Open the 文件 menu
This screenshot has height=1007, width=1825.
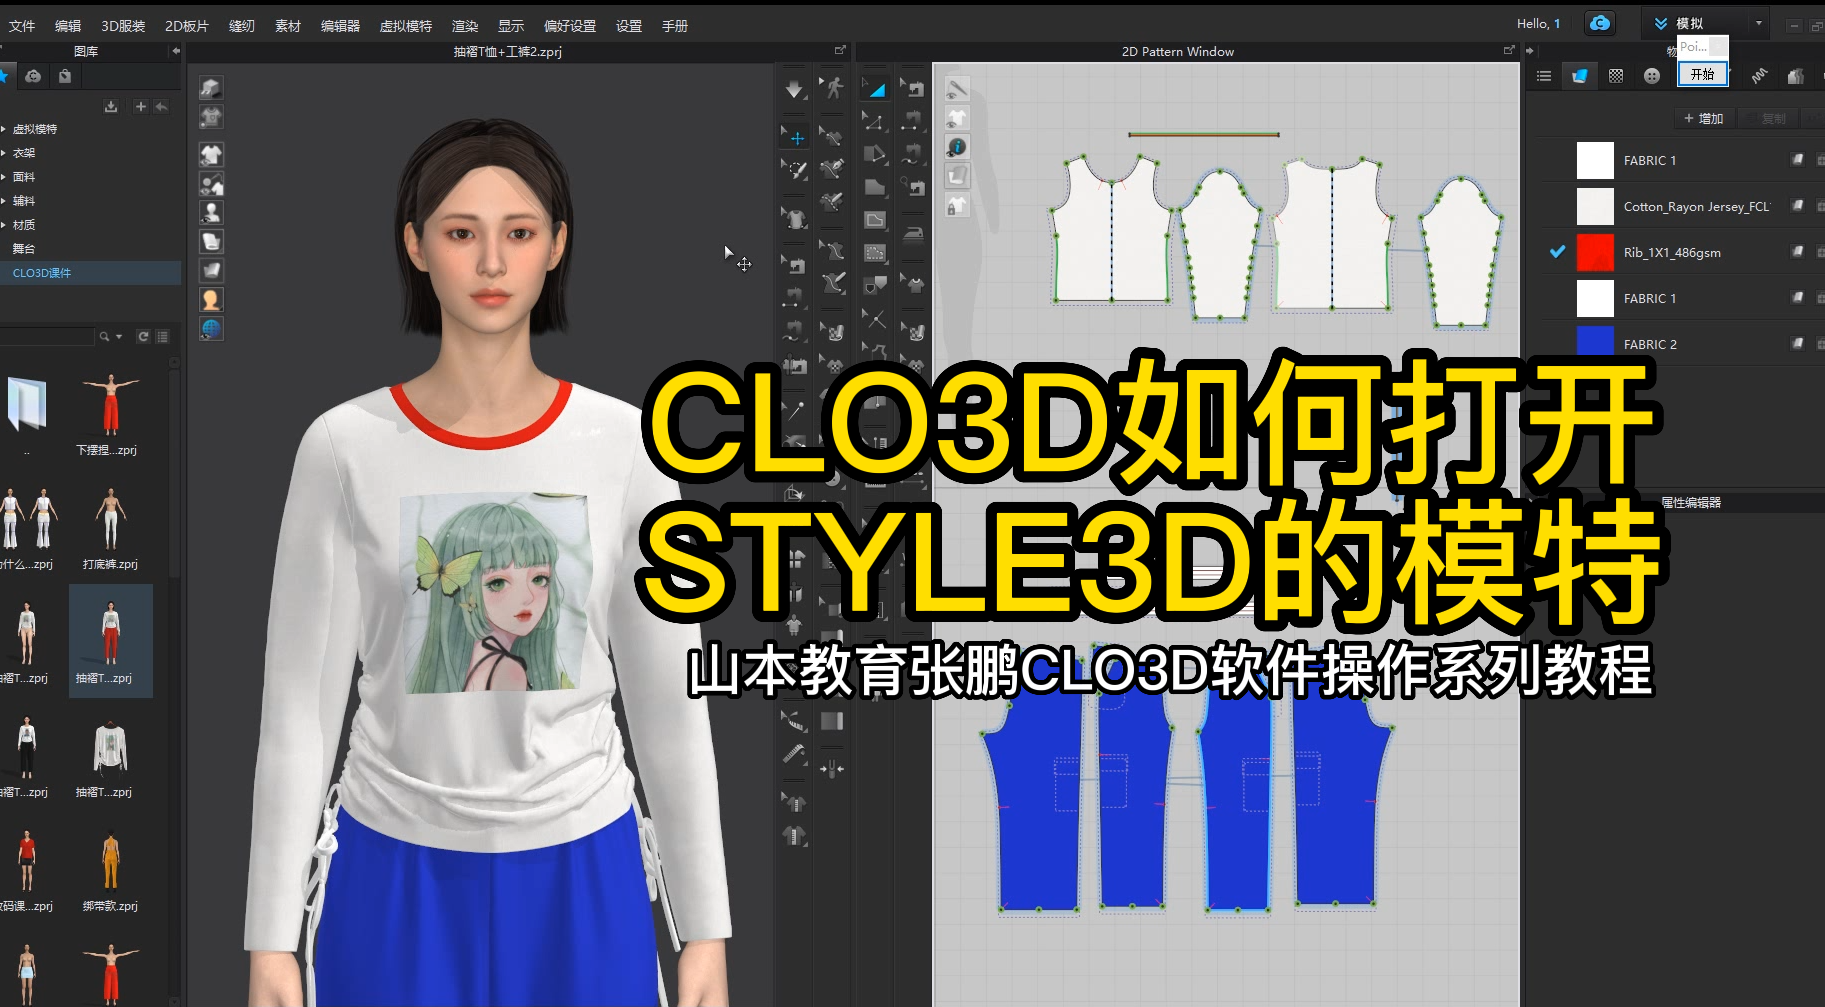tap(22, 26)
